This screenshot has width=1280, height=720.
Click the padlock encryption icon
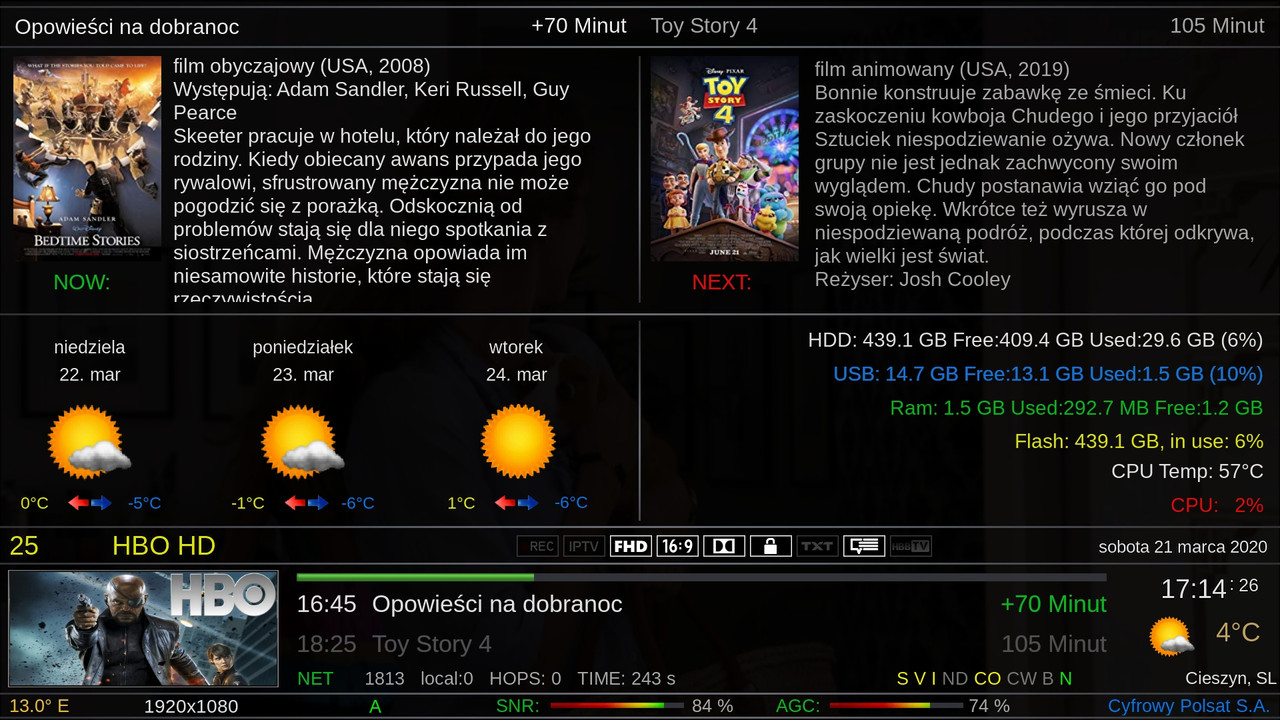[x=770, y=546]
